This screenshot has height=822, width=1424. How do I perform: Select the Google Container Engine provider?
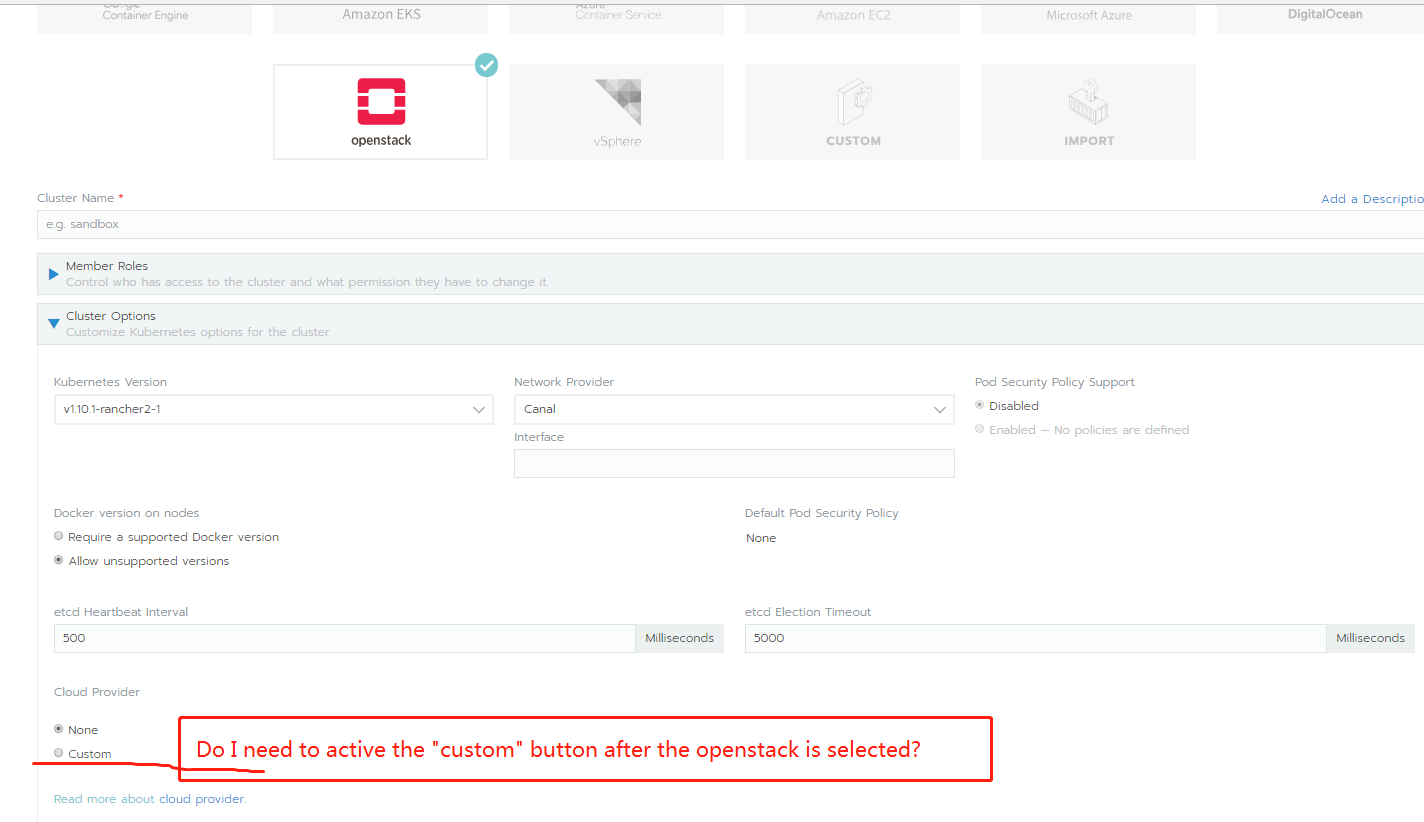pos(144,12)
